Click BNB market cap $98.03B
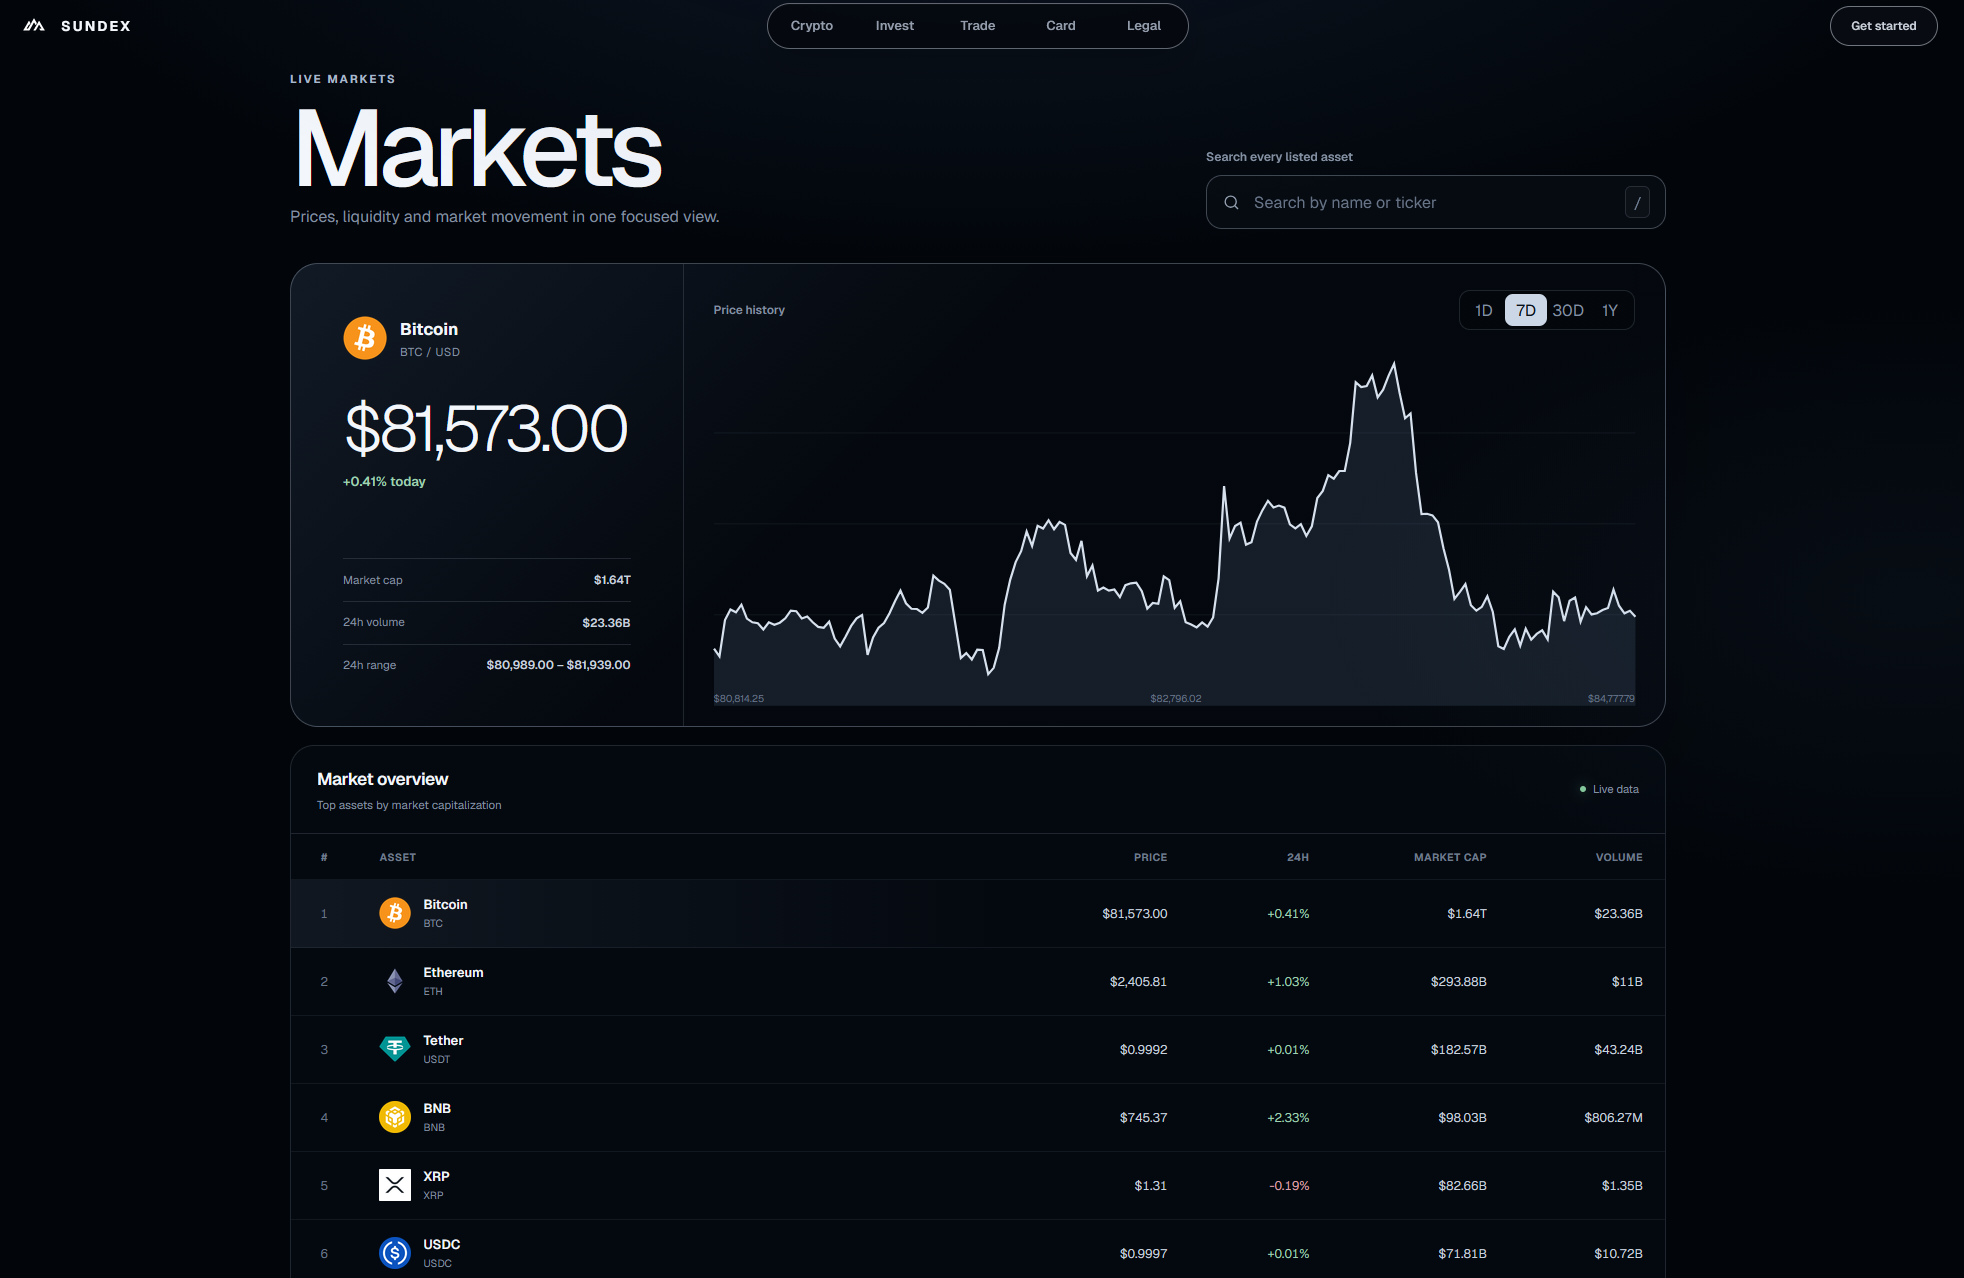1964x1278 pixels. 1462,1117
